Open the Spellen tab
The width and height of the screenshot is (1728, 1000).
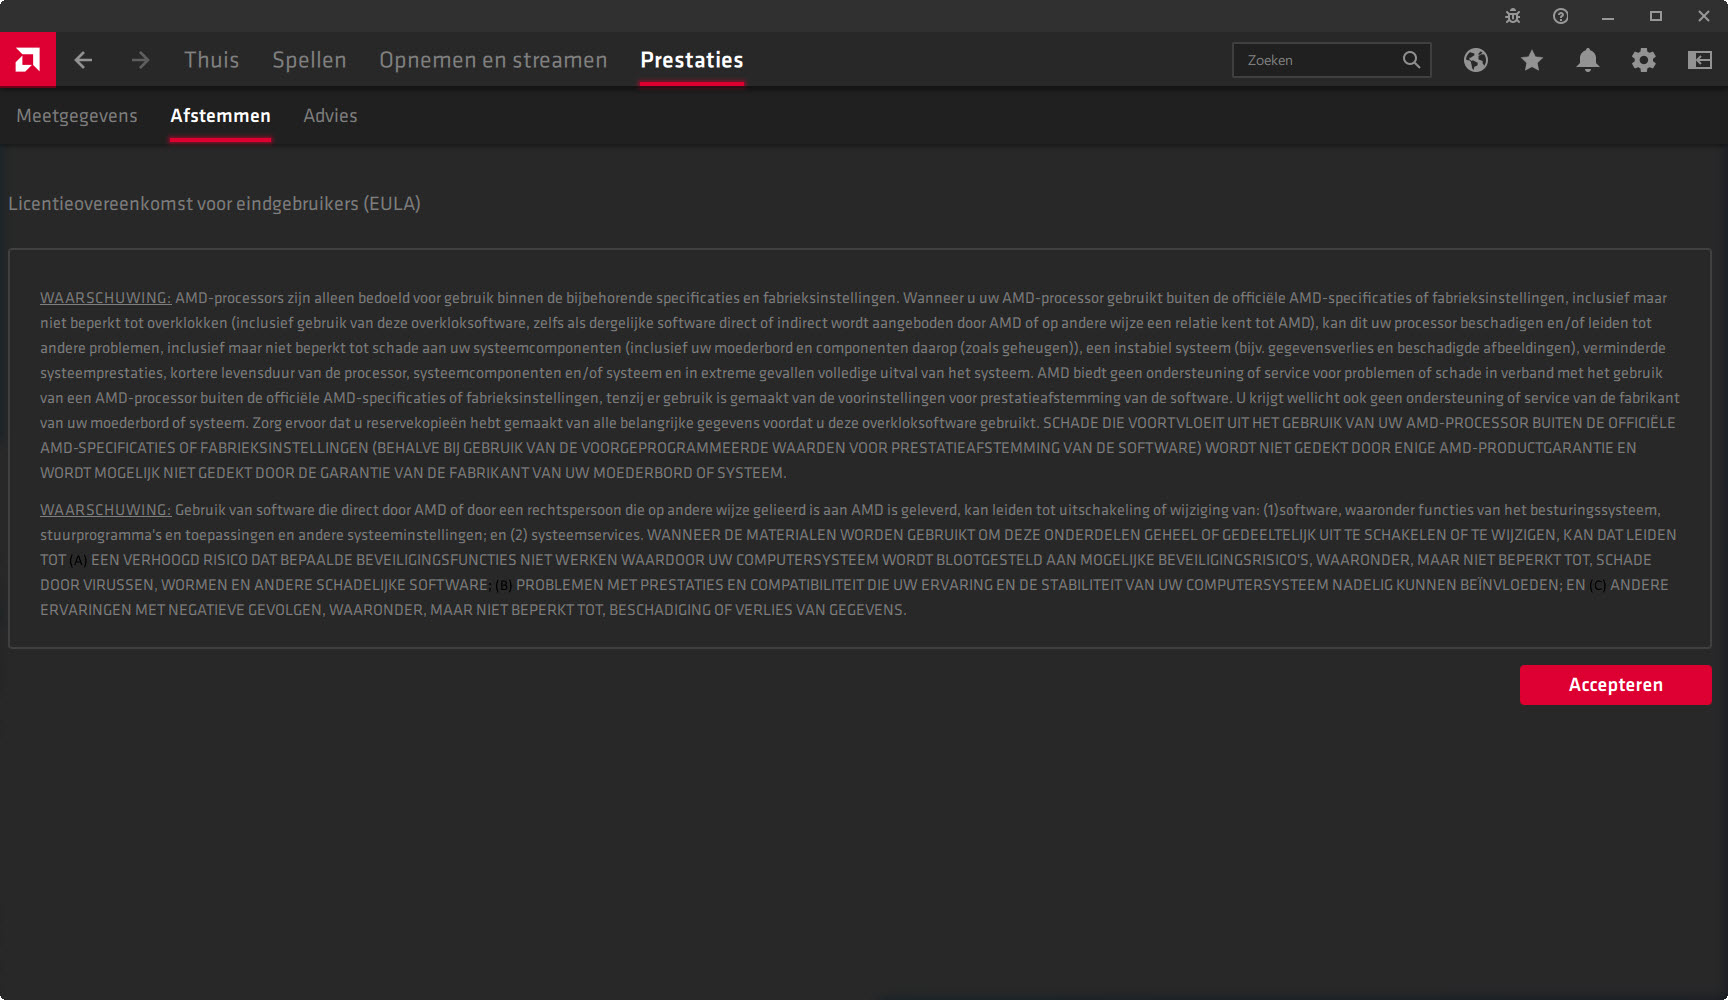click(309, 60)
